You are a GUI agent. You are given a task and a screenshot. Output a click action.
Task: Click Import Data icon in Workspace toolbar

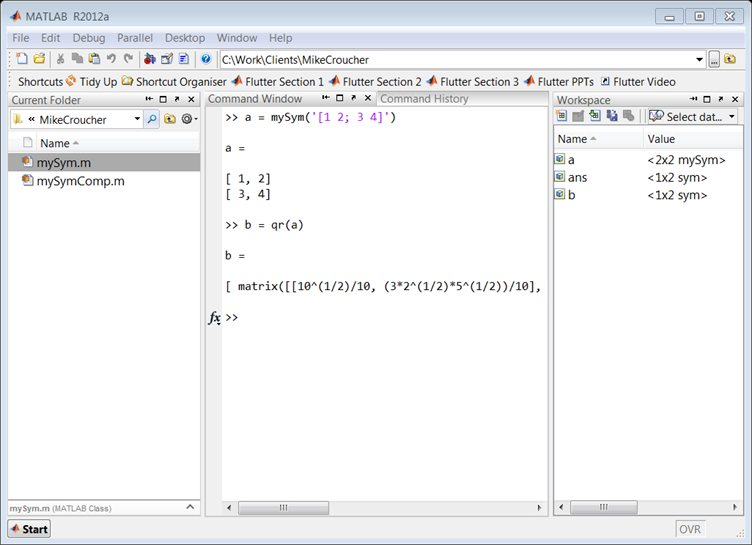pos(595,117)
